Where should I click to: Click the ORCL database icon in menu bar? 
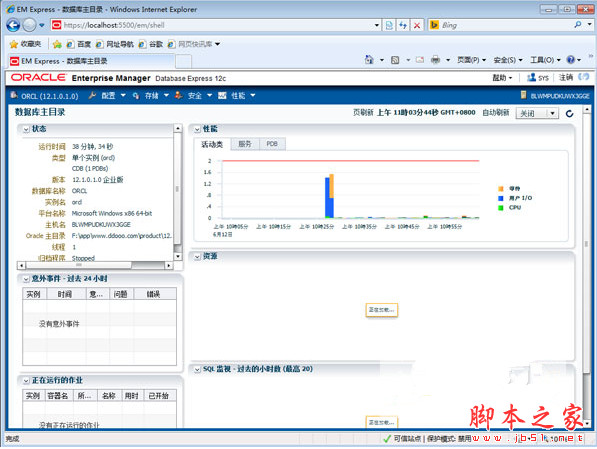coord(14,95)
